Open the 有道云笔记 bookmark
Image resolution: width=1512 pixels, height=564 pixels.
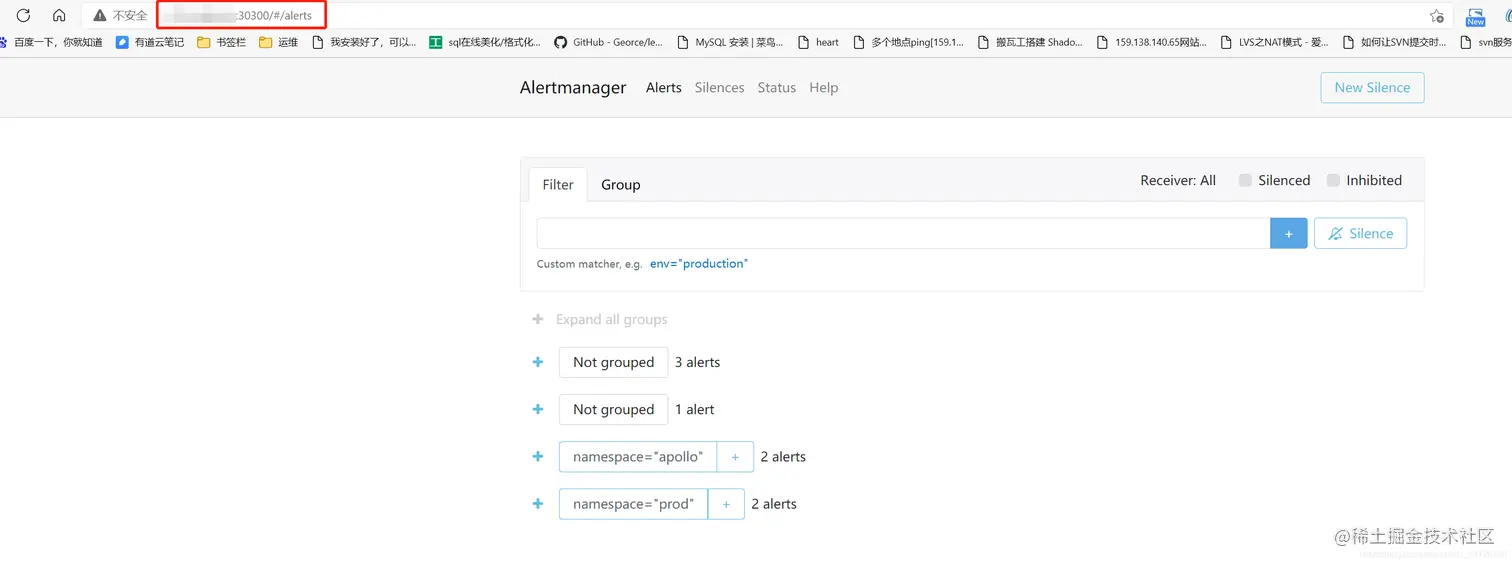click(x=150, y=42)
